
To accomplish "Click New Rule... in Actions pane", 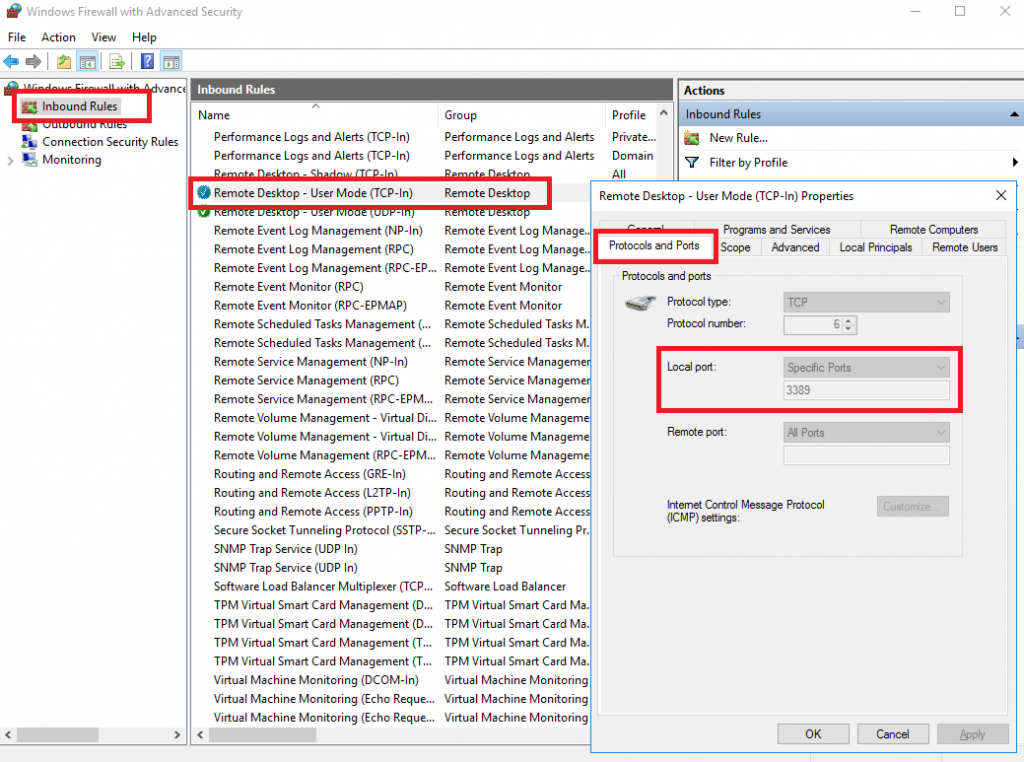I will pos(738,138).
